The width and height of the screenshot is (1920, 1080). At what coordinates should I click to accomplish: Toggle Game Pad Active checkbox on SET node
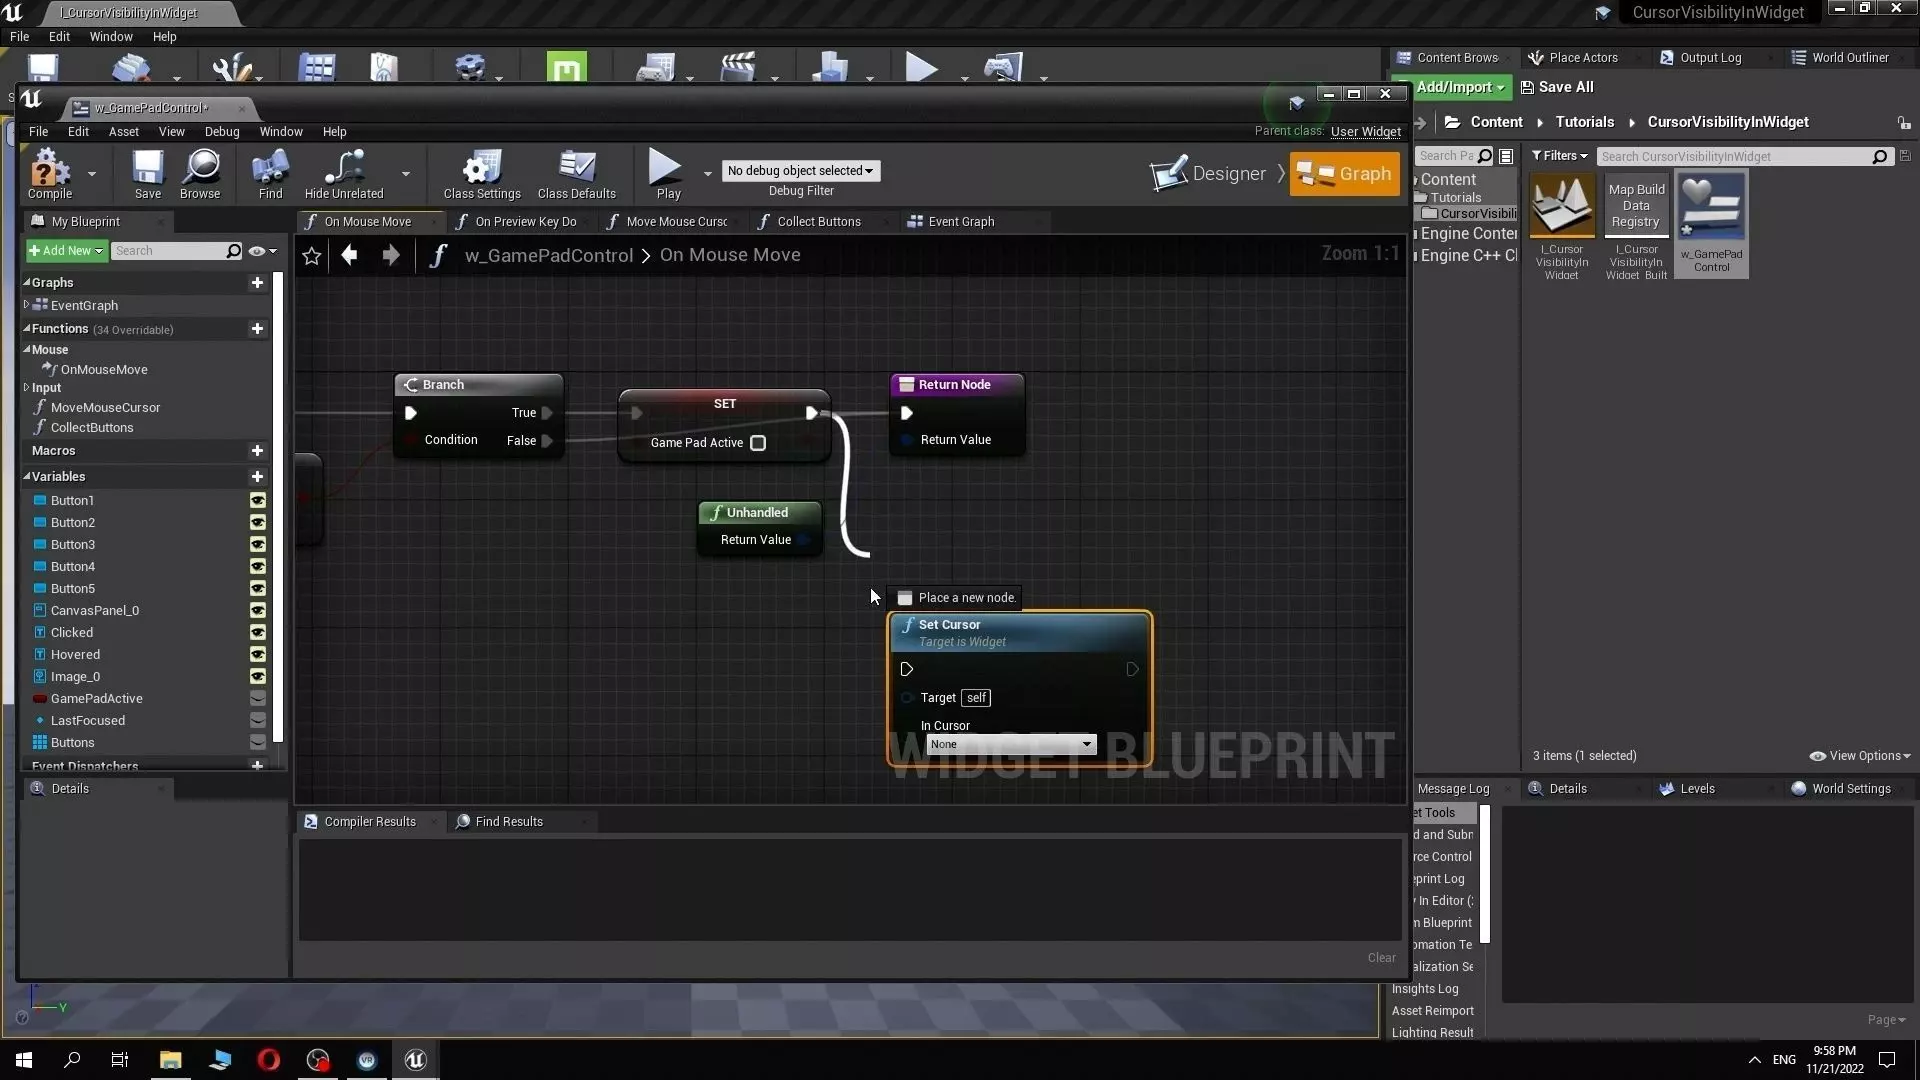tap(758, 443)
